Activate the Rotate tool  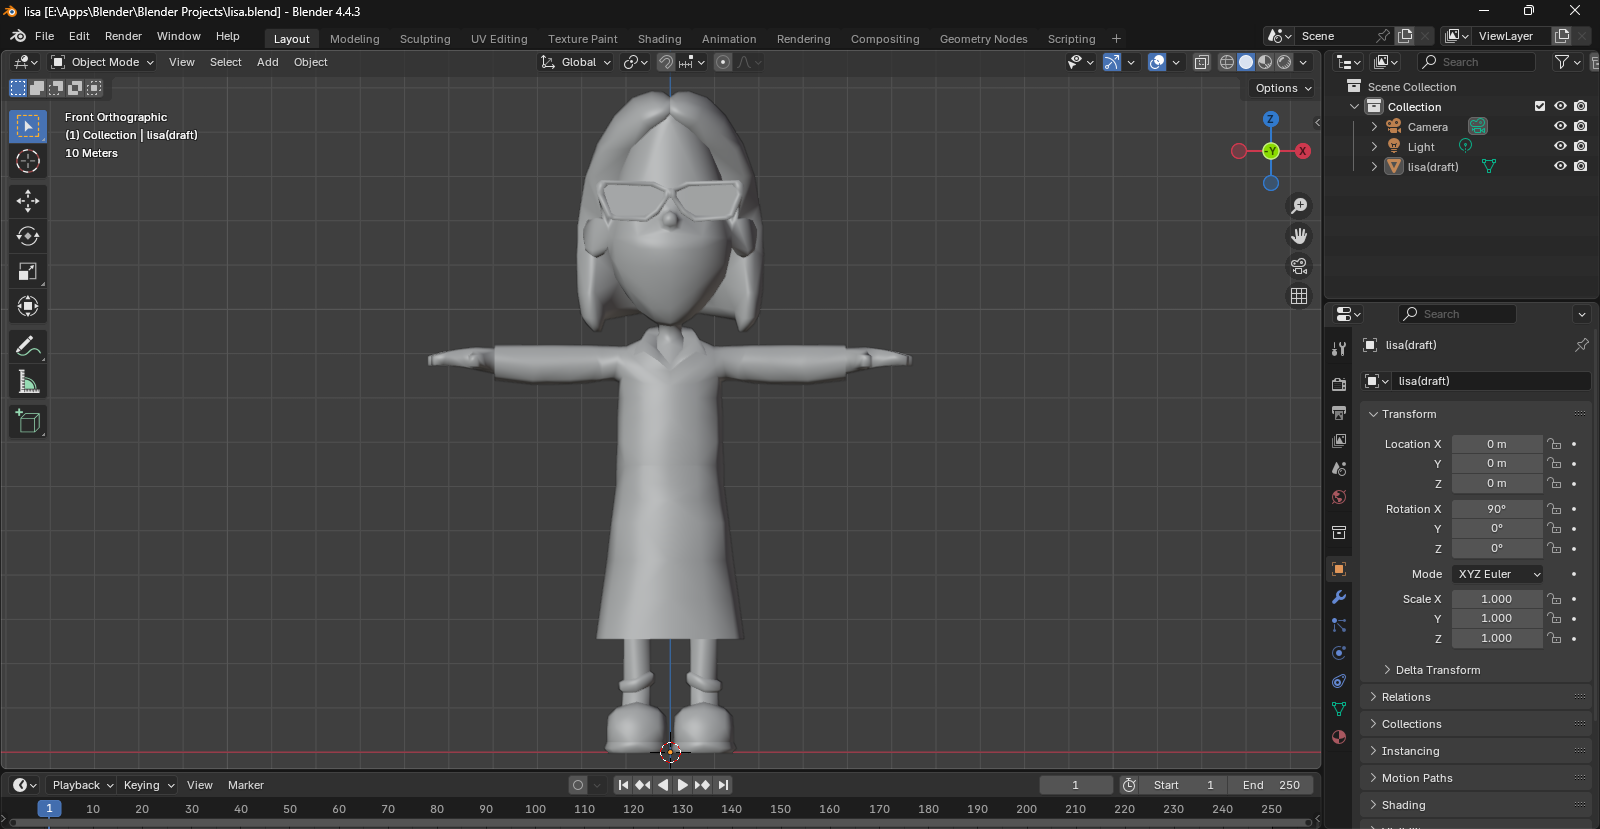pos(28,236)
